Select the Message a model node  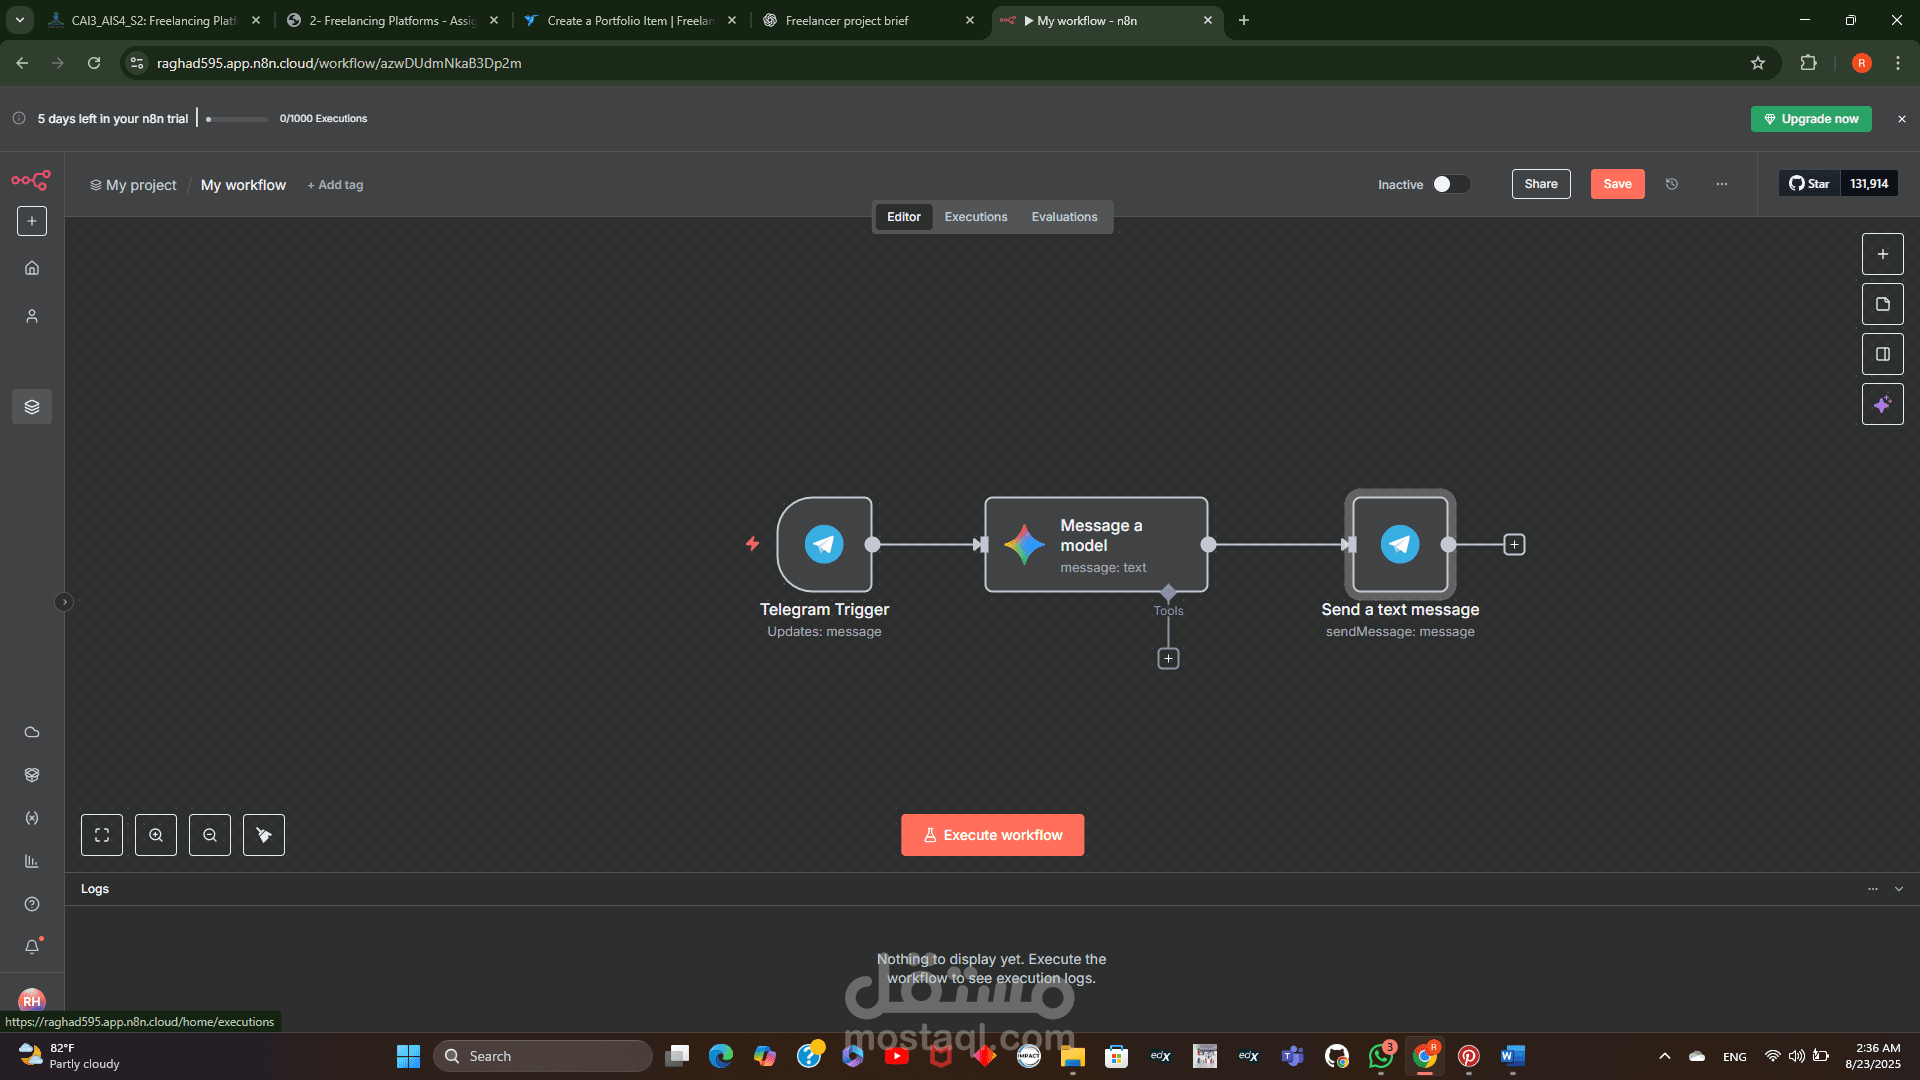click(1096, 544)
